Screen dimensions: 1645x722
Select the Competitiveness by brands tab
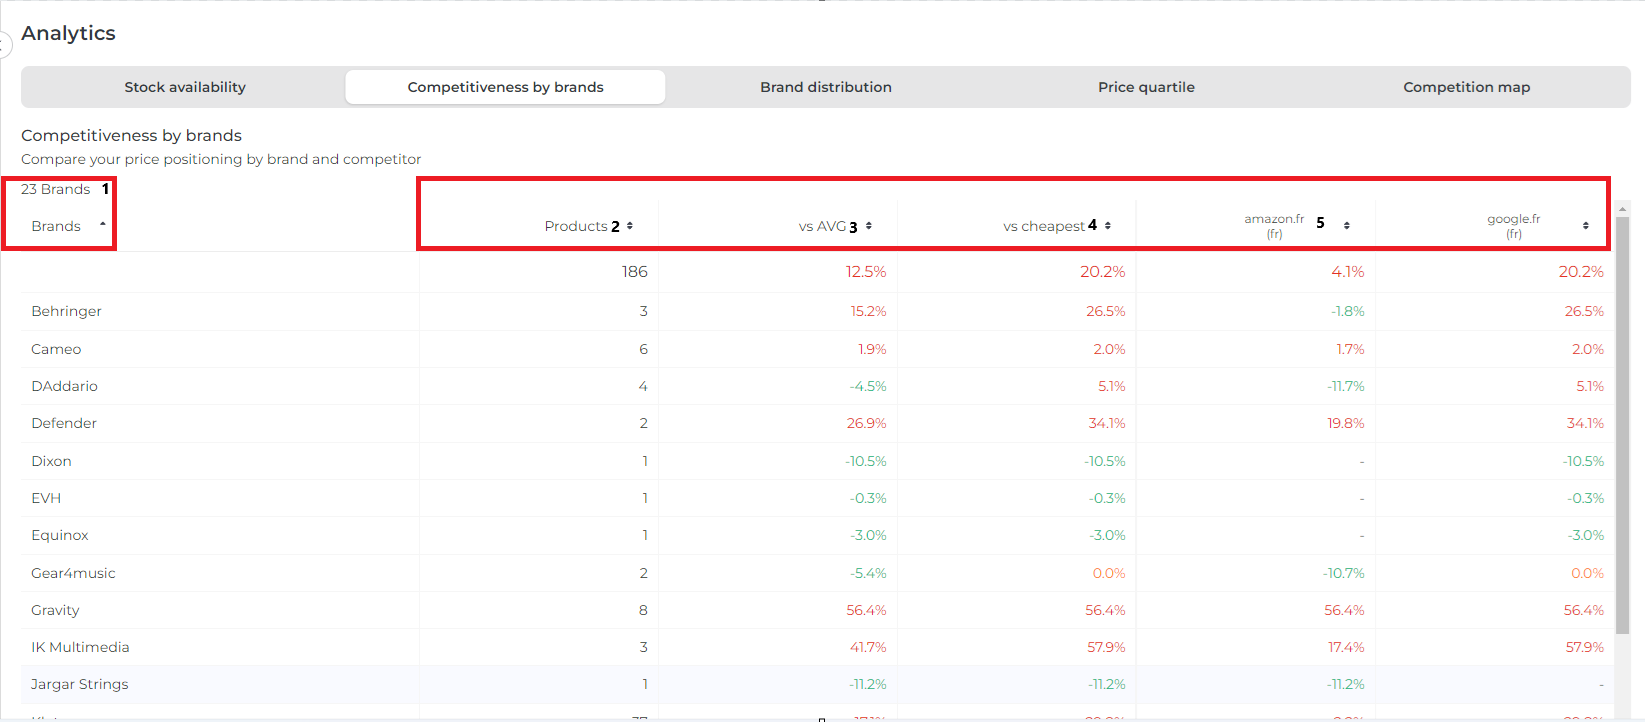click(505, 87)
